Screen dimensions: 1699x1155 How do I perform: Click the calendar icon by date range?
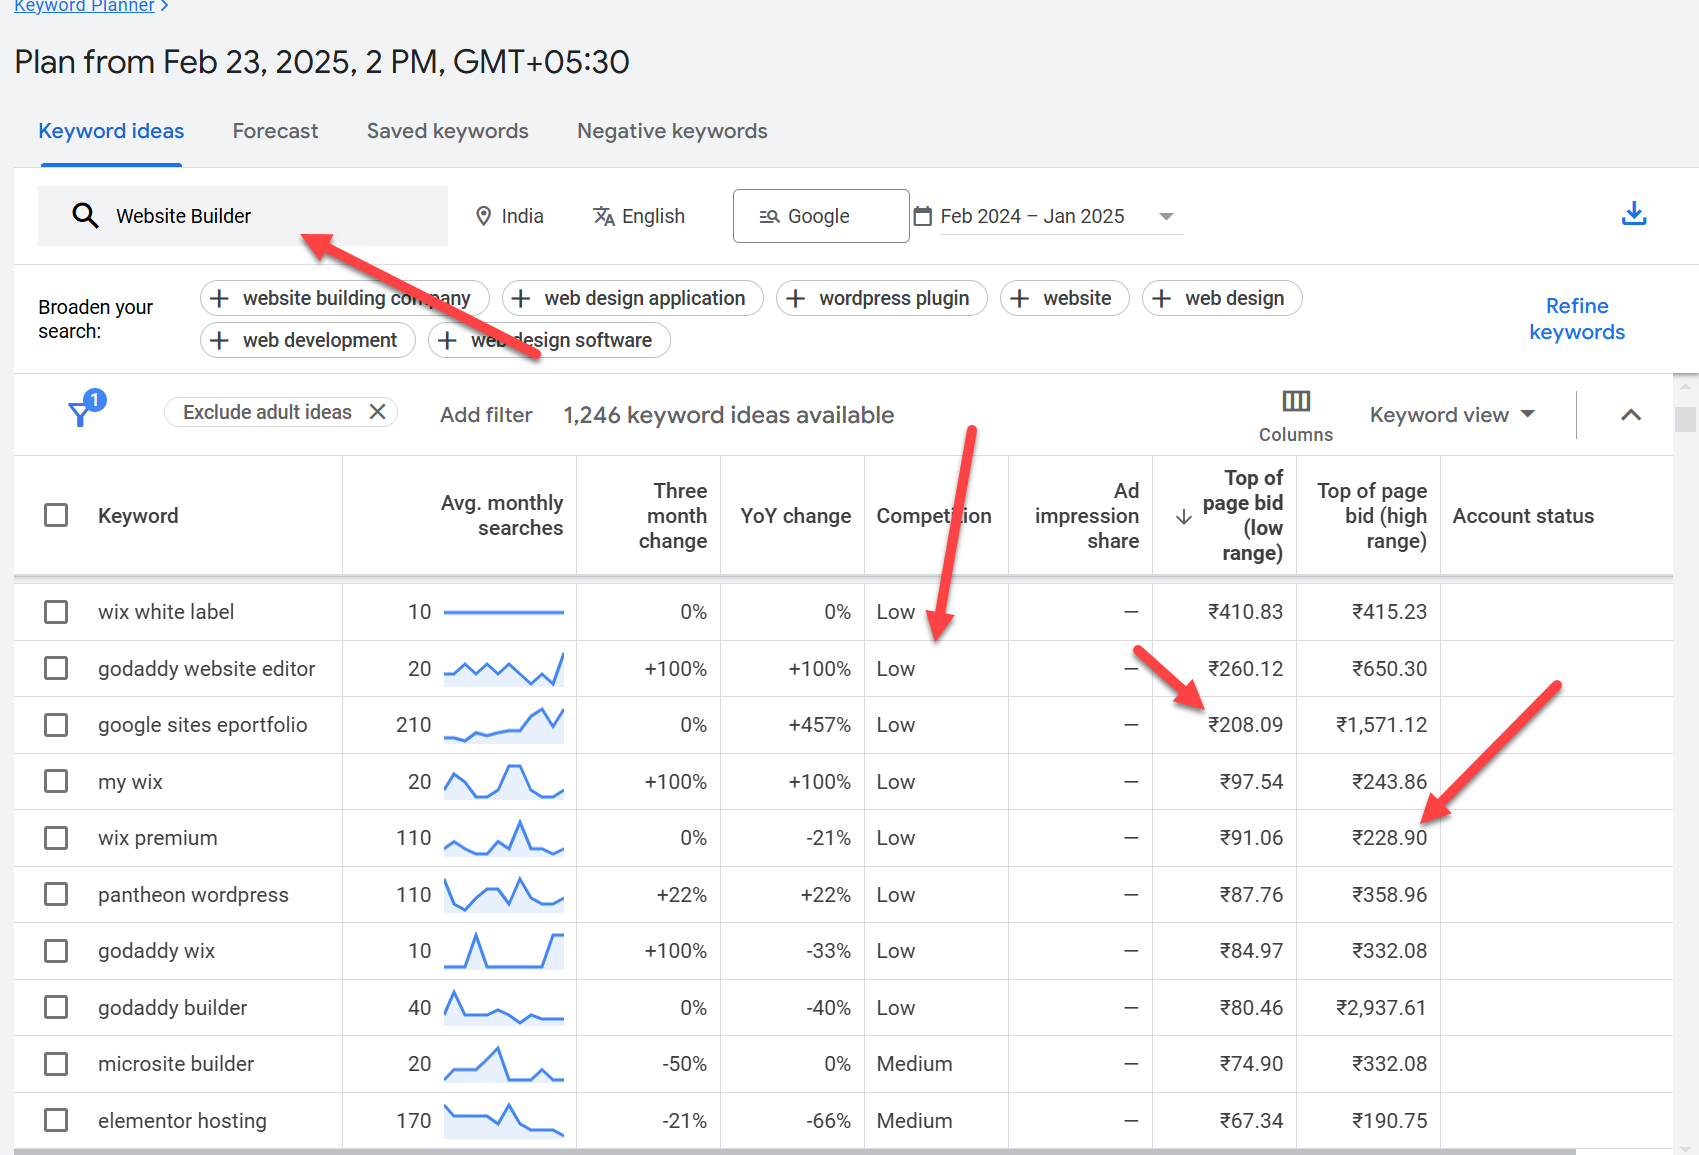point(923,216)
